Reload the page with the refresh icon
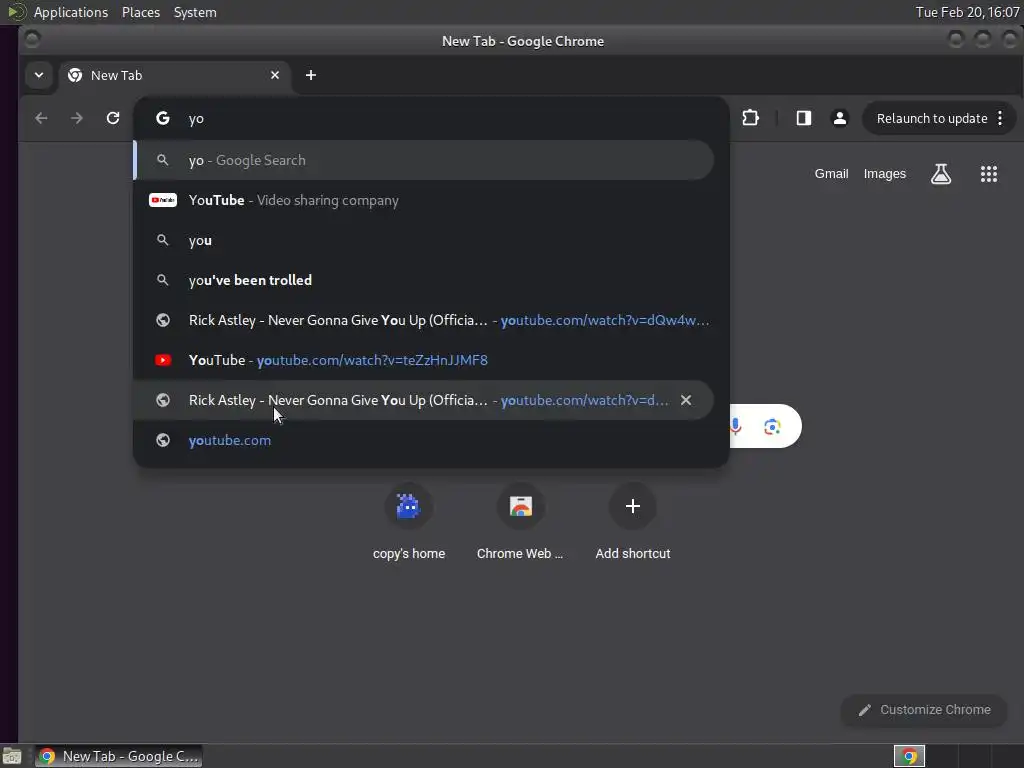 113,118
